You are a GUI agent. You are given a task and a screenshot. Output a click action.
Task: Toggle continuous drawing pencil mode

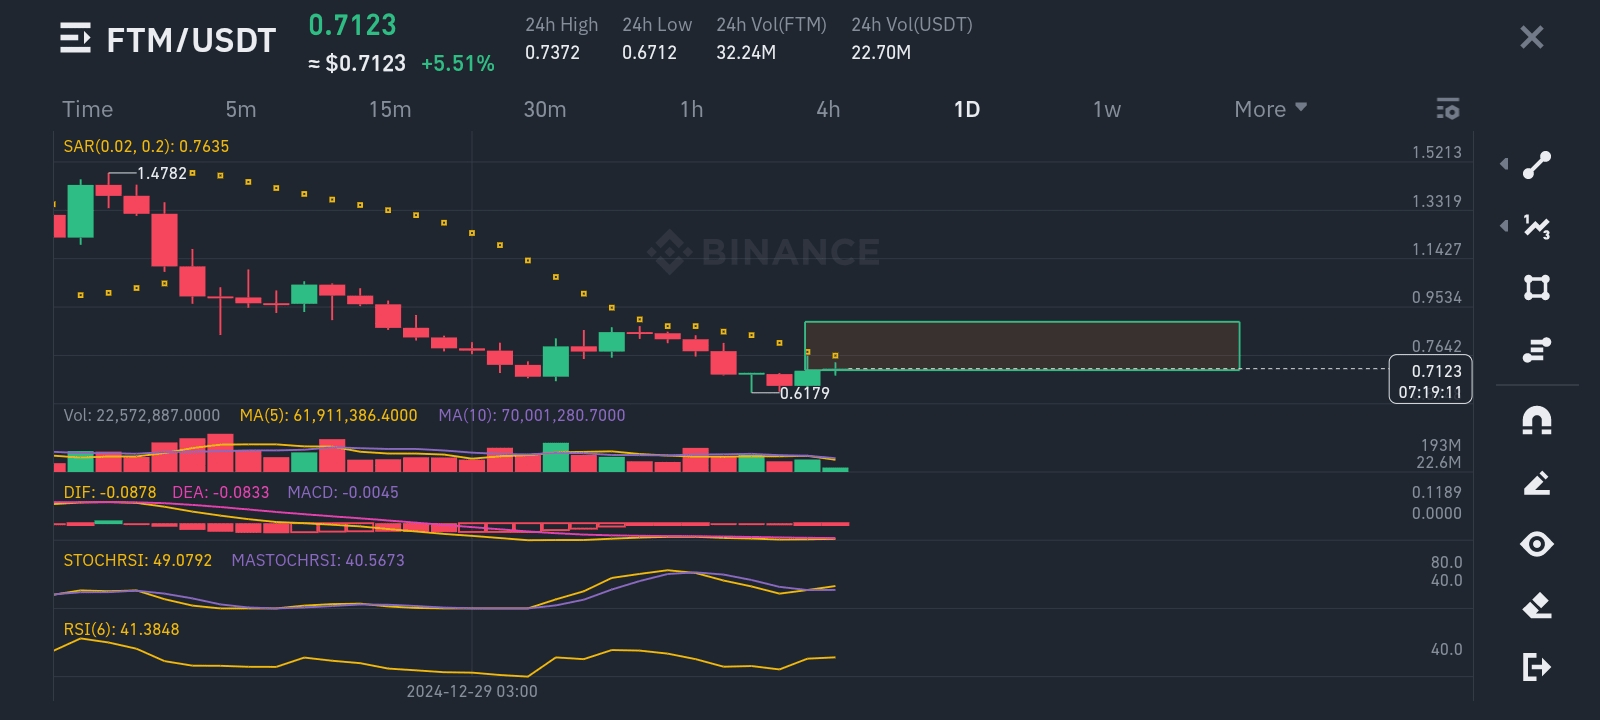(1537, 483)
